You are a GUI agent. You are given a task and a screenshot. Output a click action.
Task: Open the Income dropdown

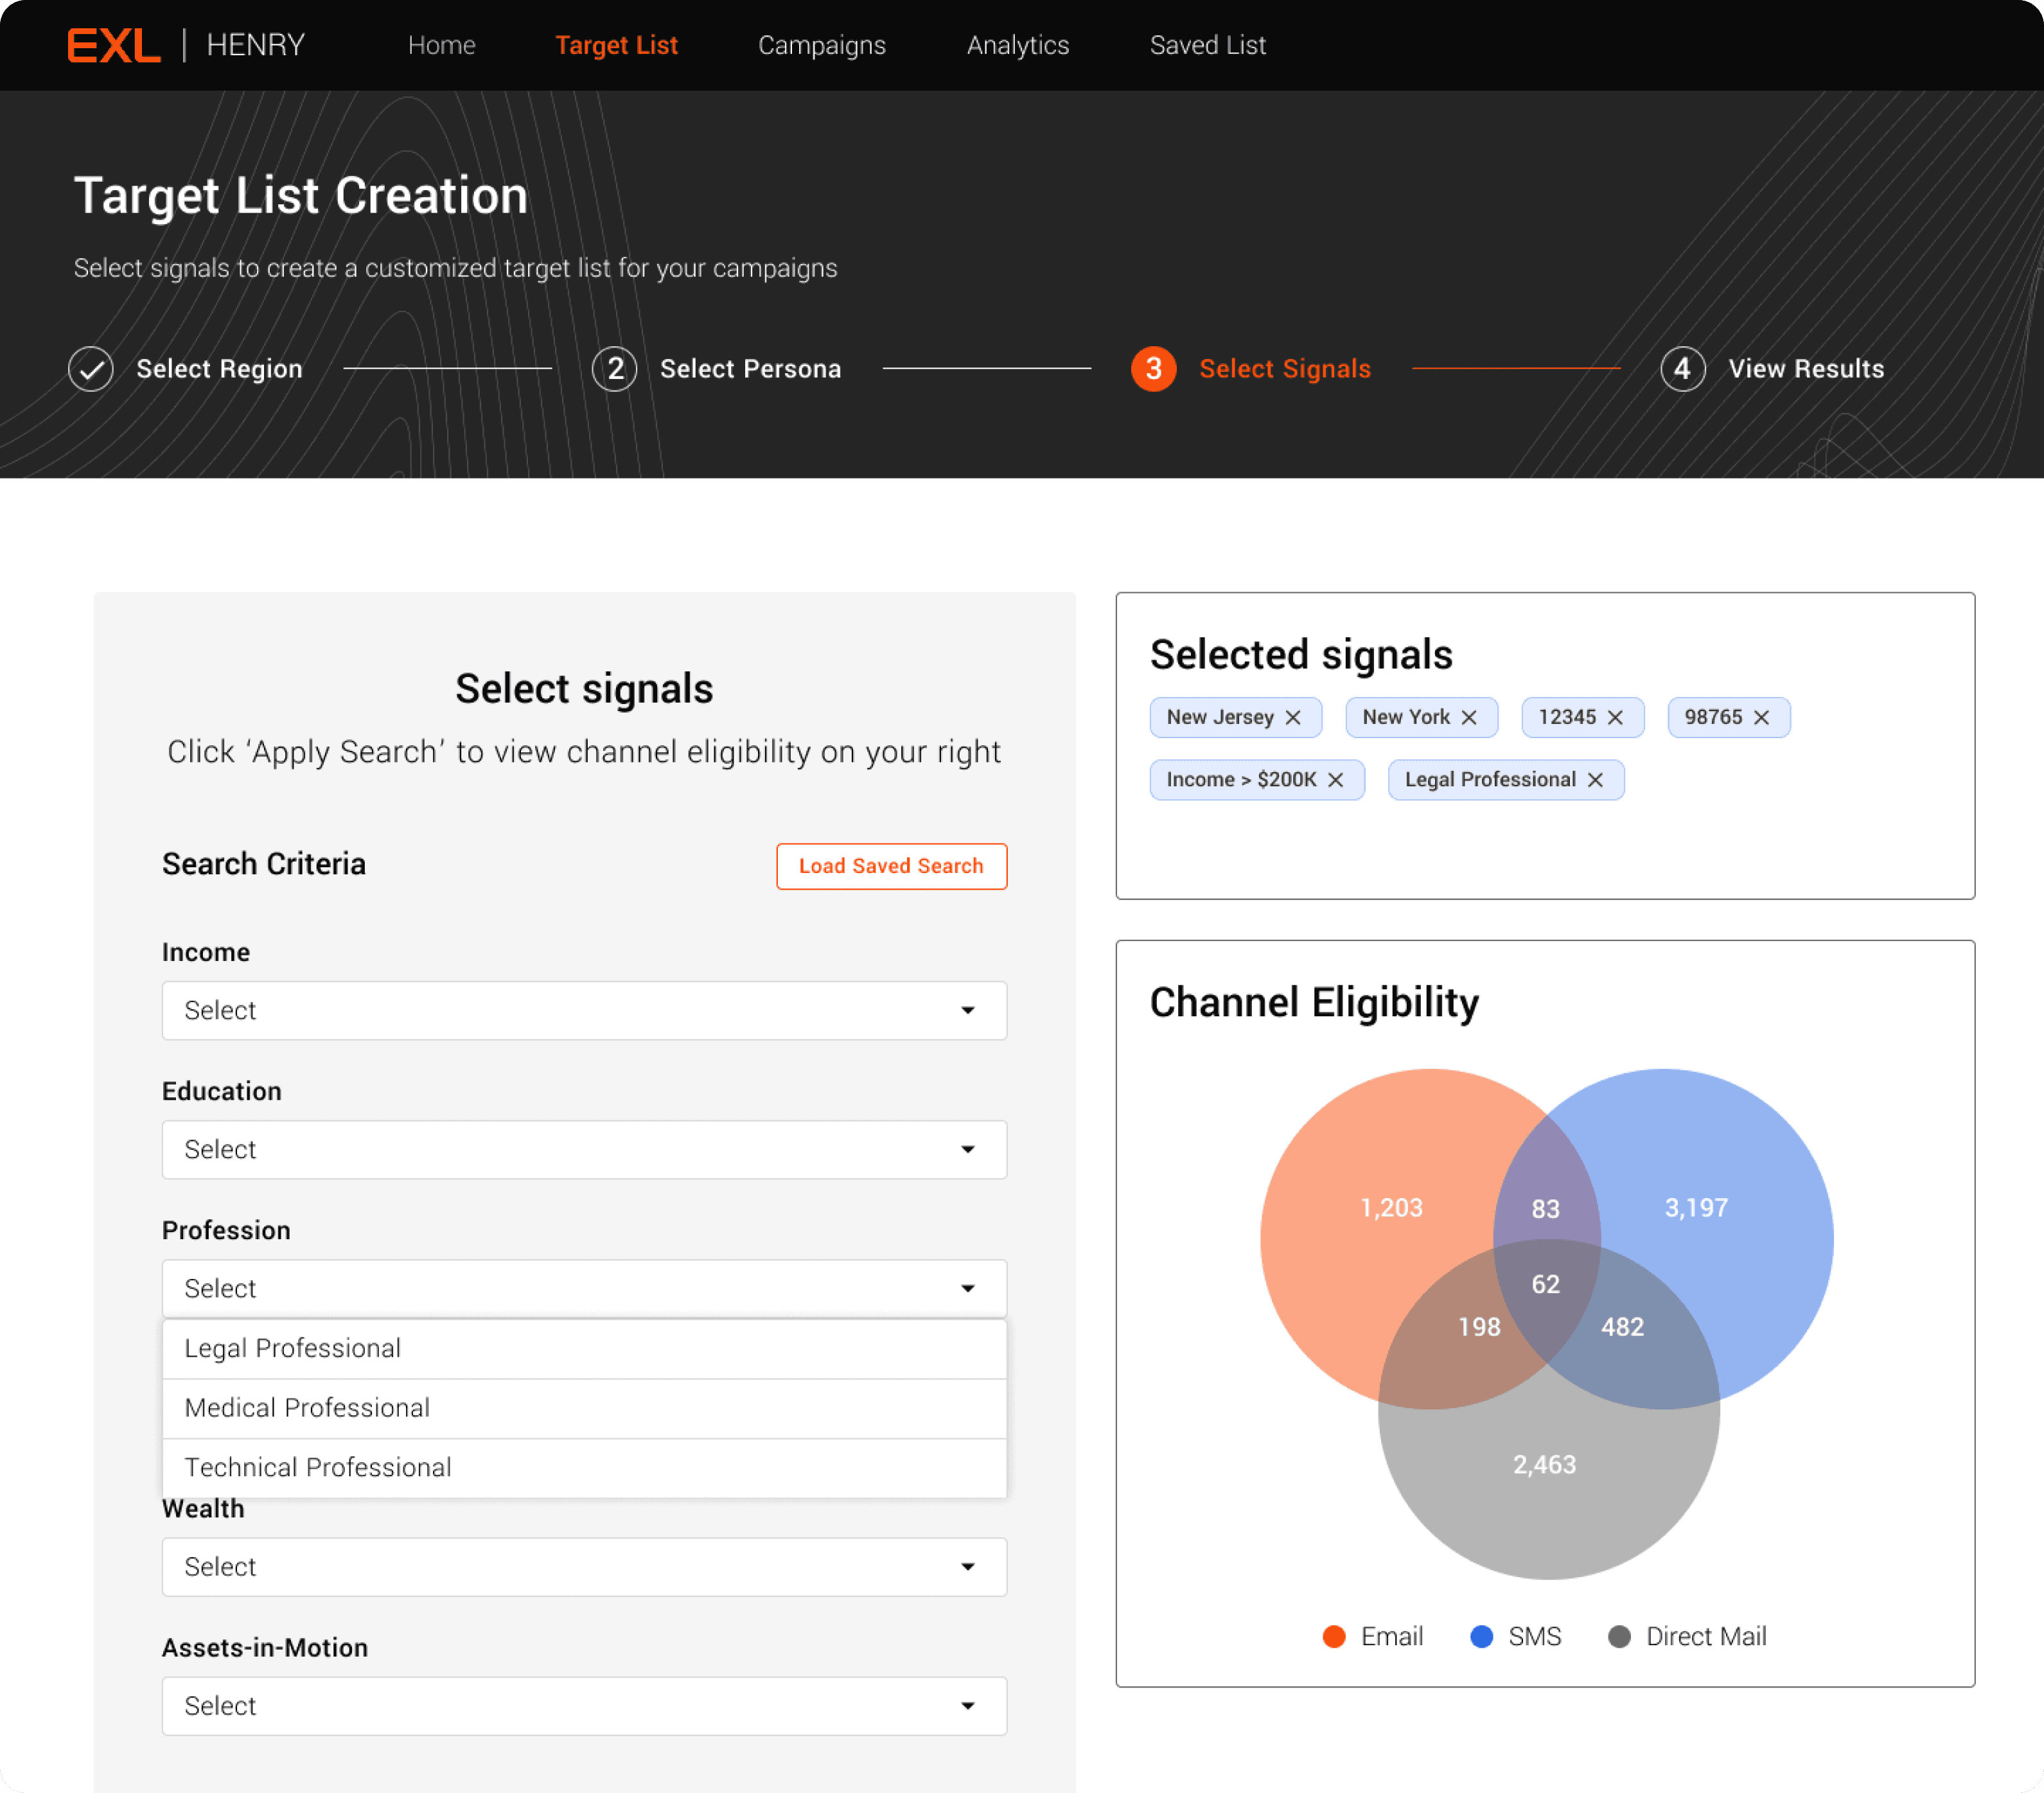584,1010
